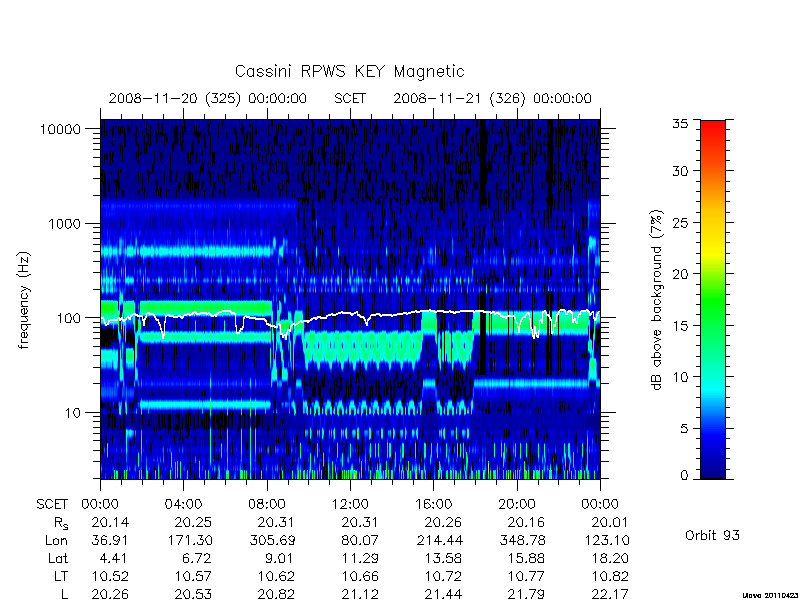
Task: Click the L value 20.82
Action: (277, 594)
